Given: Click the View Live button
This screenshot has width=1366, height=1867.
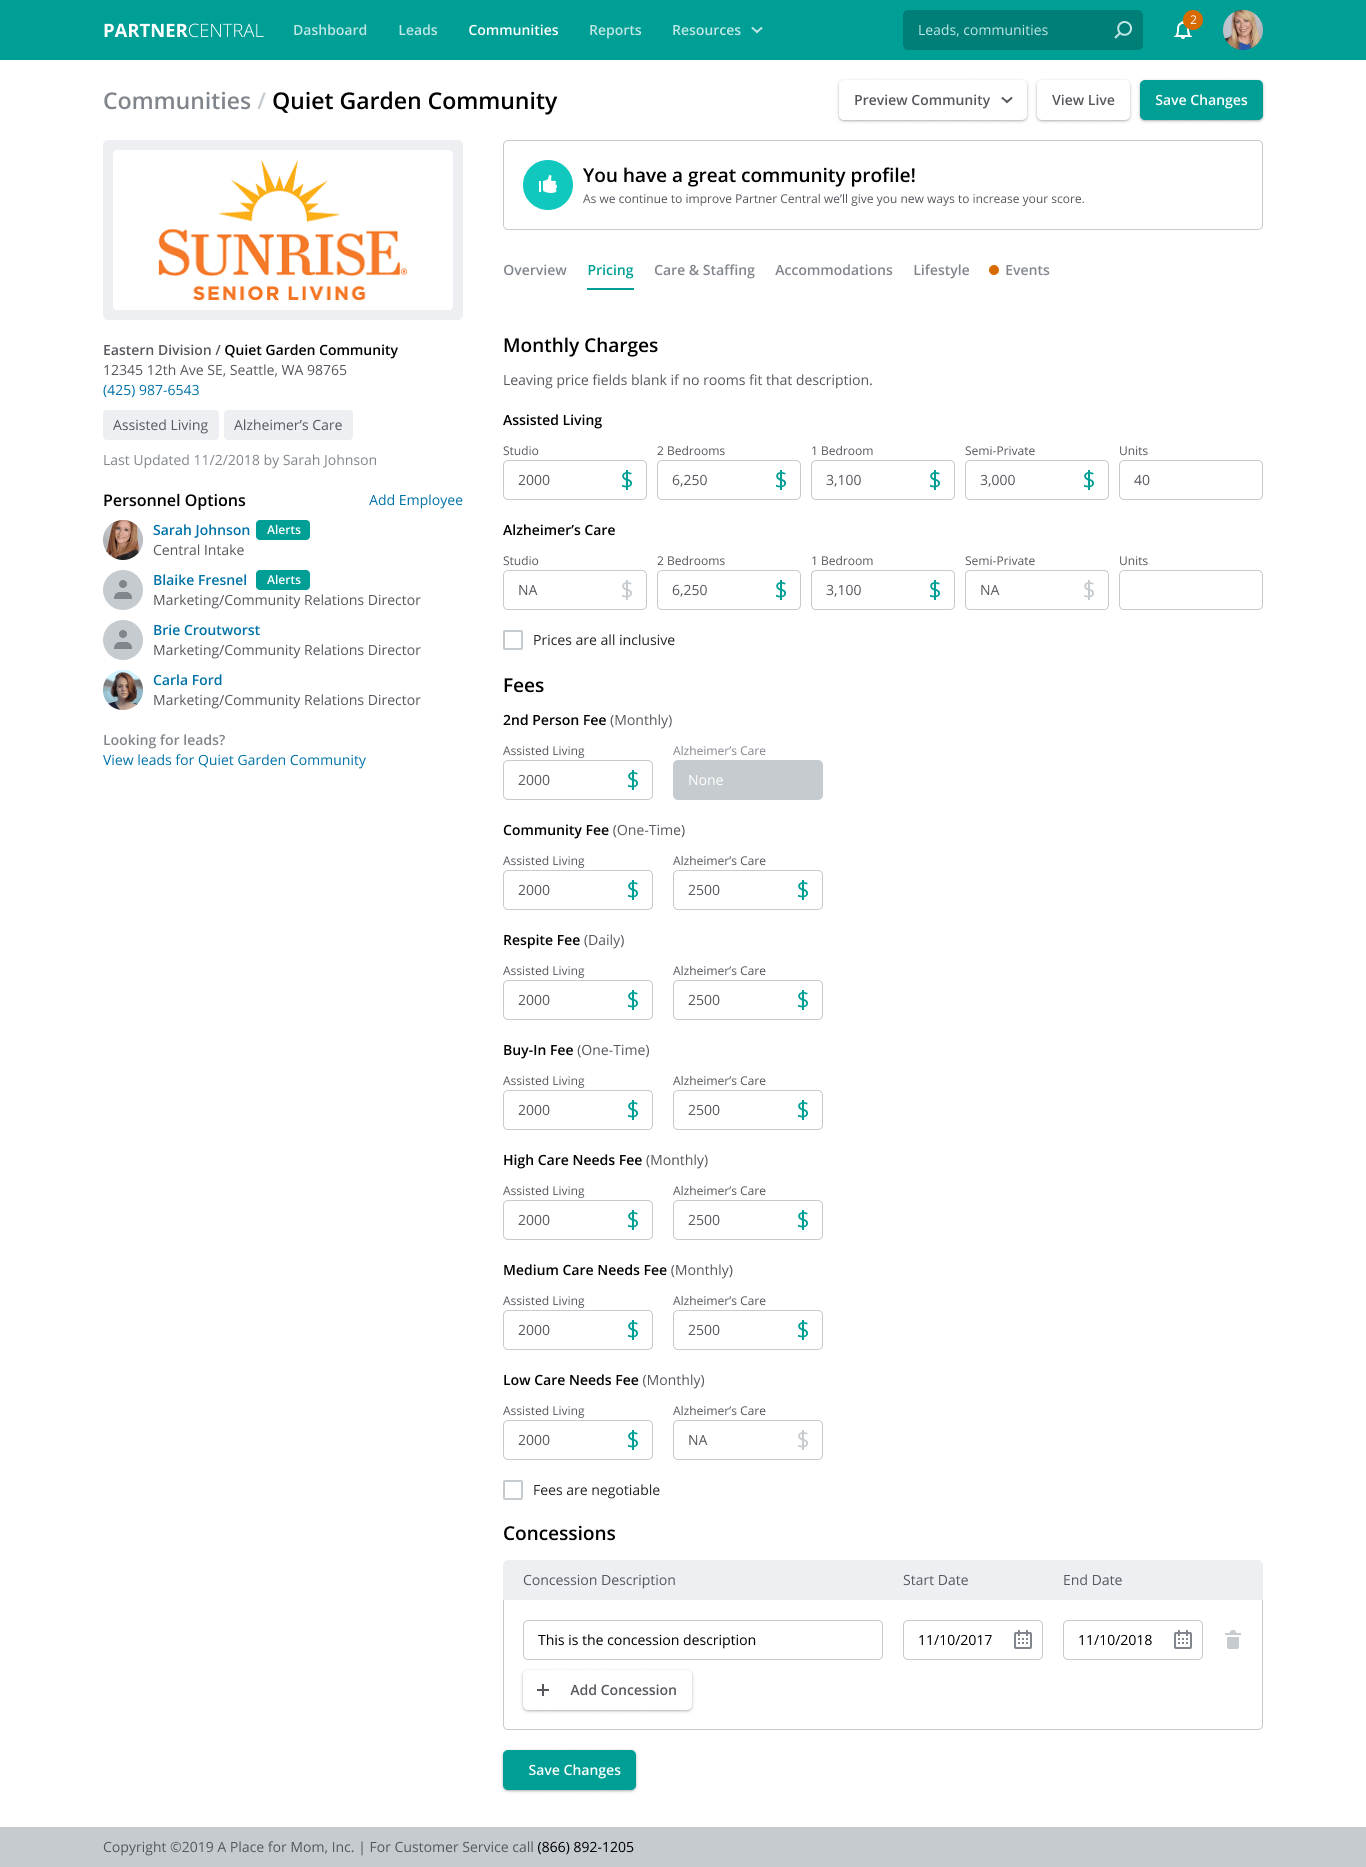Looking at the screenshot, I should click(1083, 100).
